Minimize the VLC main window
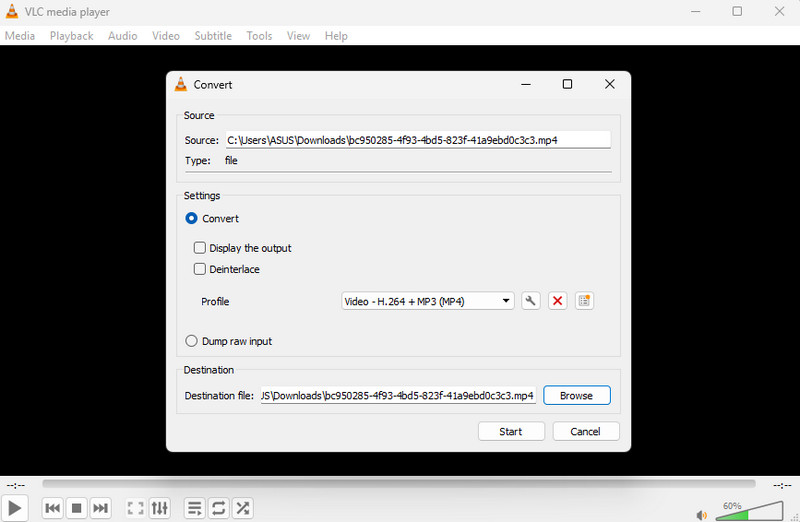 [696, 11]
